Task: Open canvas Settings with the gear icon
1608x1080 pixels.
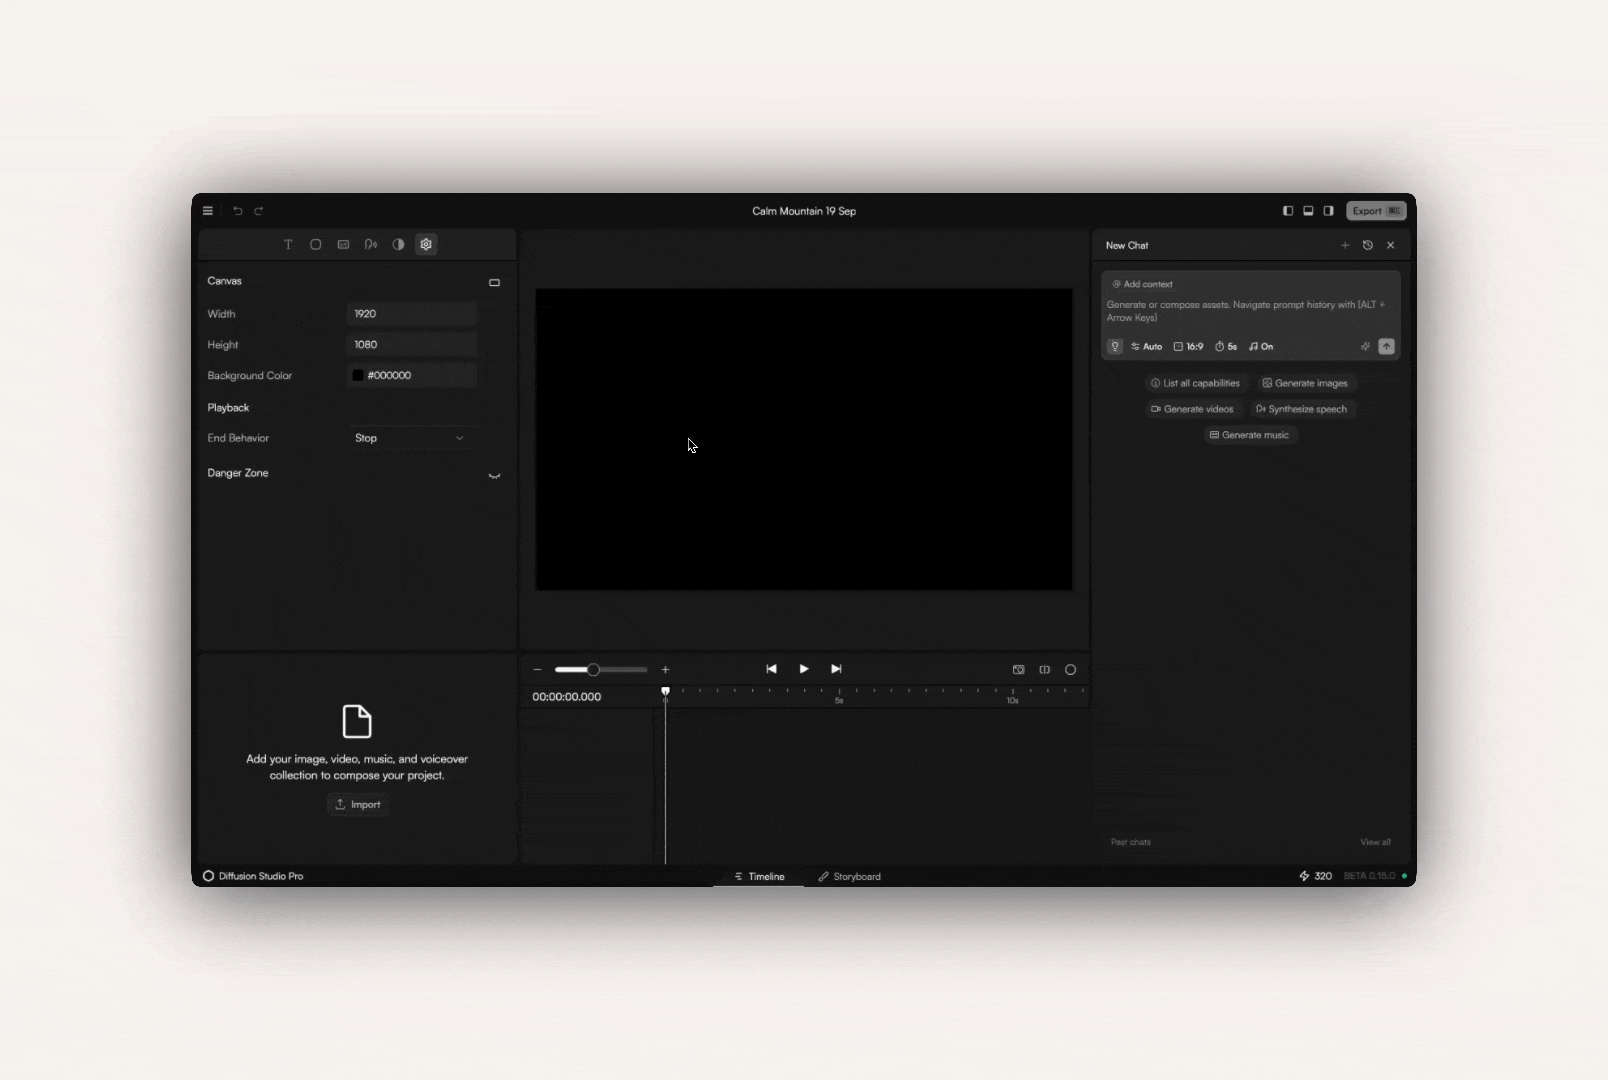Action: pos(426,244)
